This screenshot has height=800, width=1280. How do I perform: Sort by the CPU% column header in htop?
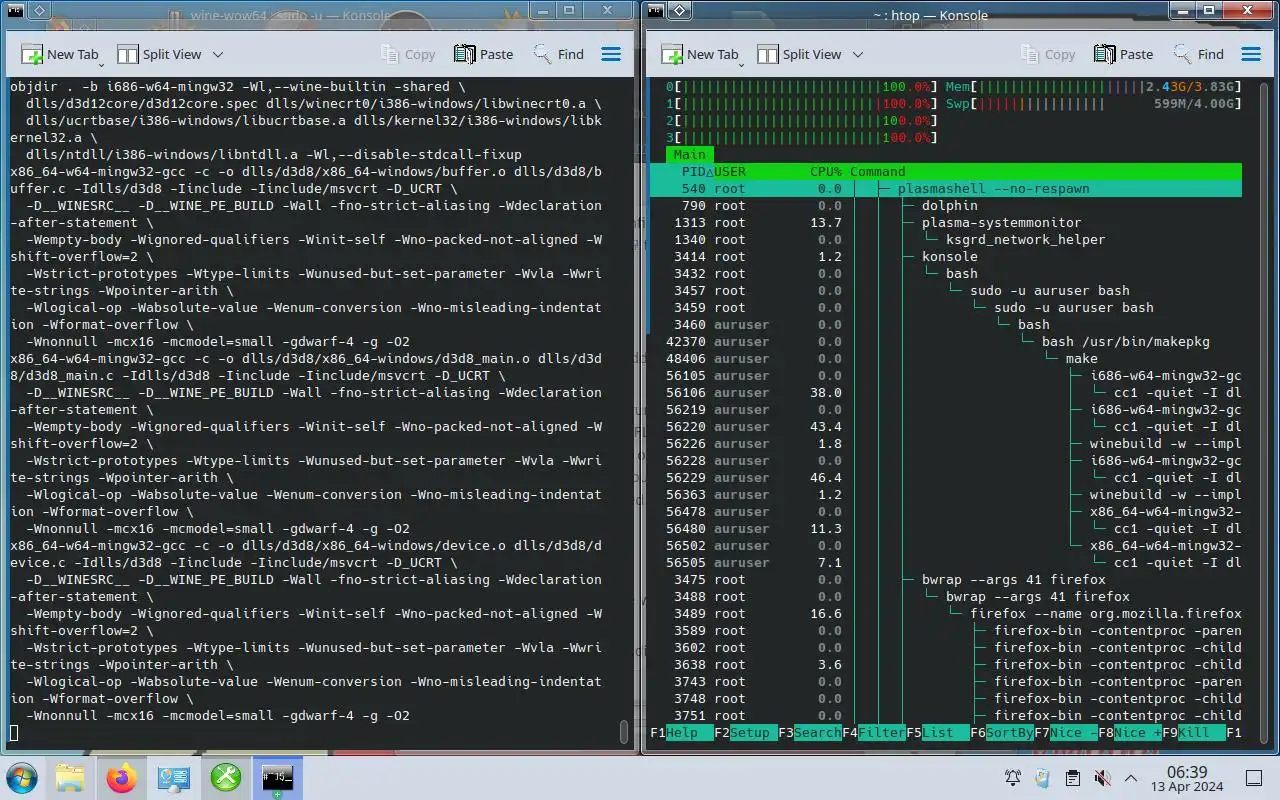tap(826, 172)
